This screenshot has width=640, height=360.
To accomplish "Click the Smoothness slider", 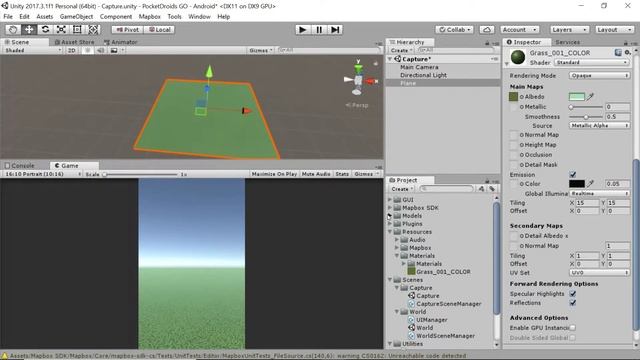I will [586, 117].
